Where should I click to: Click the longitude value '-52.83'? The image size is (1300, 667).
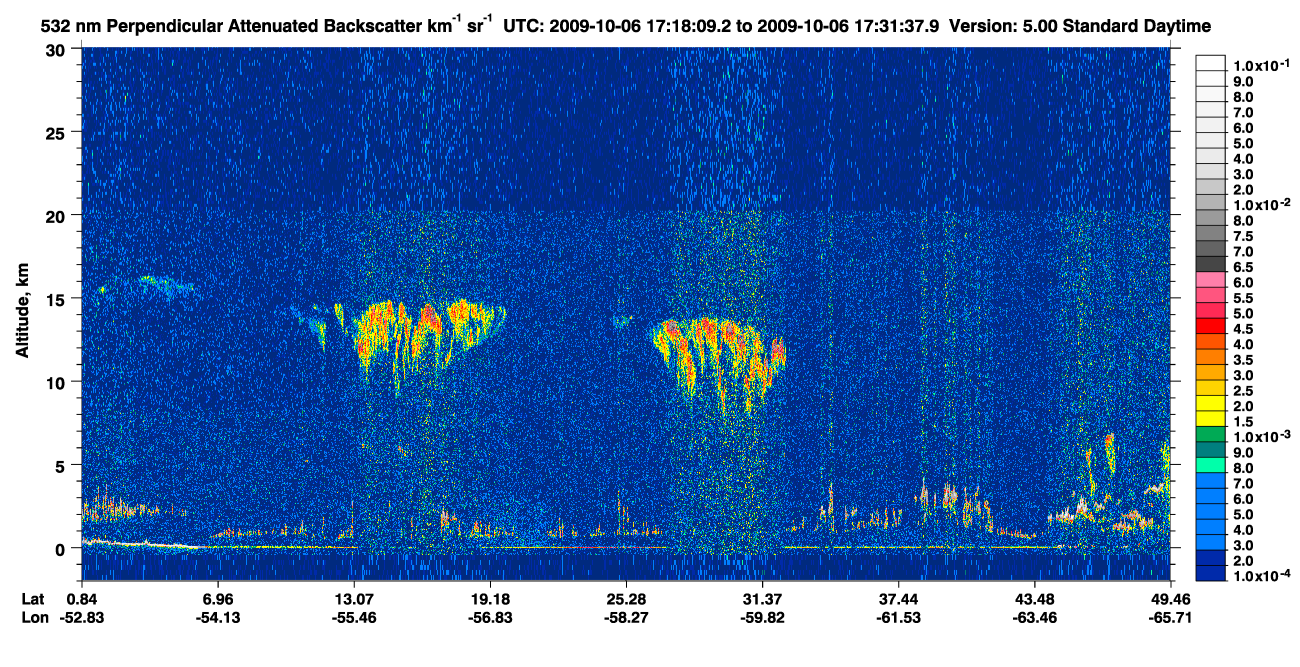[82, 617]
